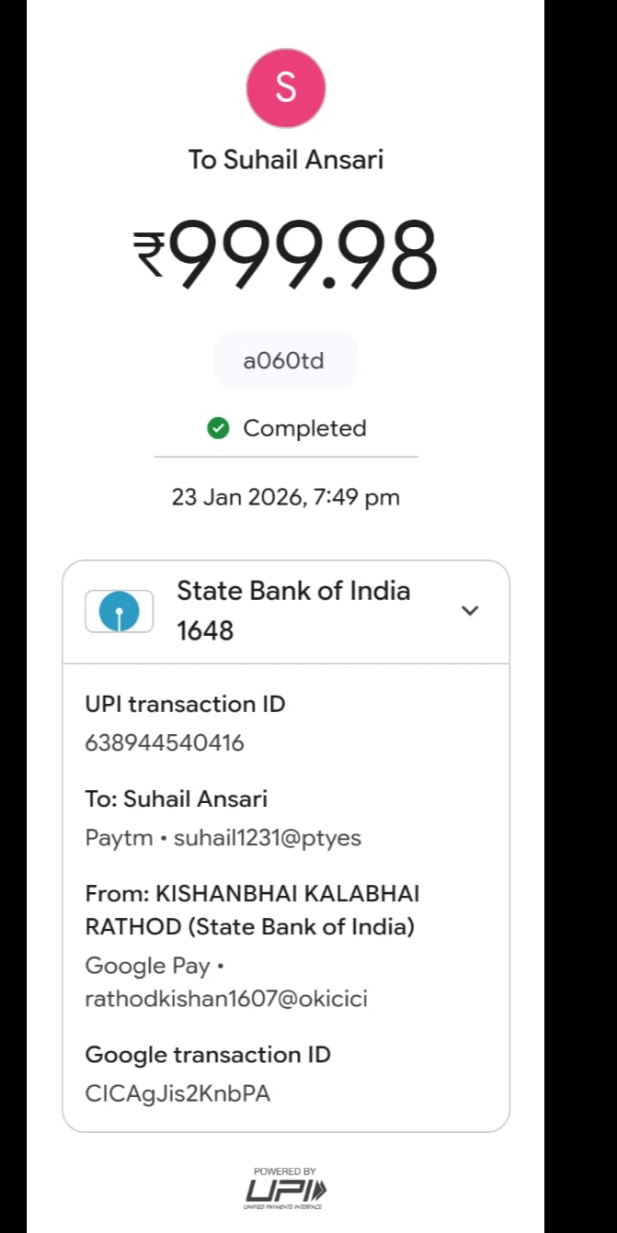Expand the bank account details chevron
This screenshot has width=617, height=1233.
tap(470, 611)
